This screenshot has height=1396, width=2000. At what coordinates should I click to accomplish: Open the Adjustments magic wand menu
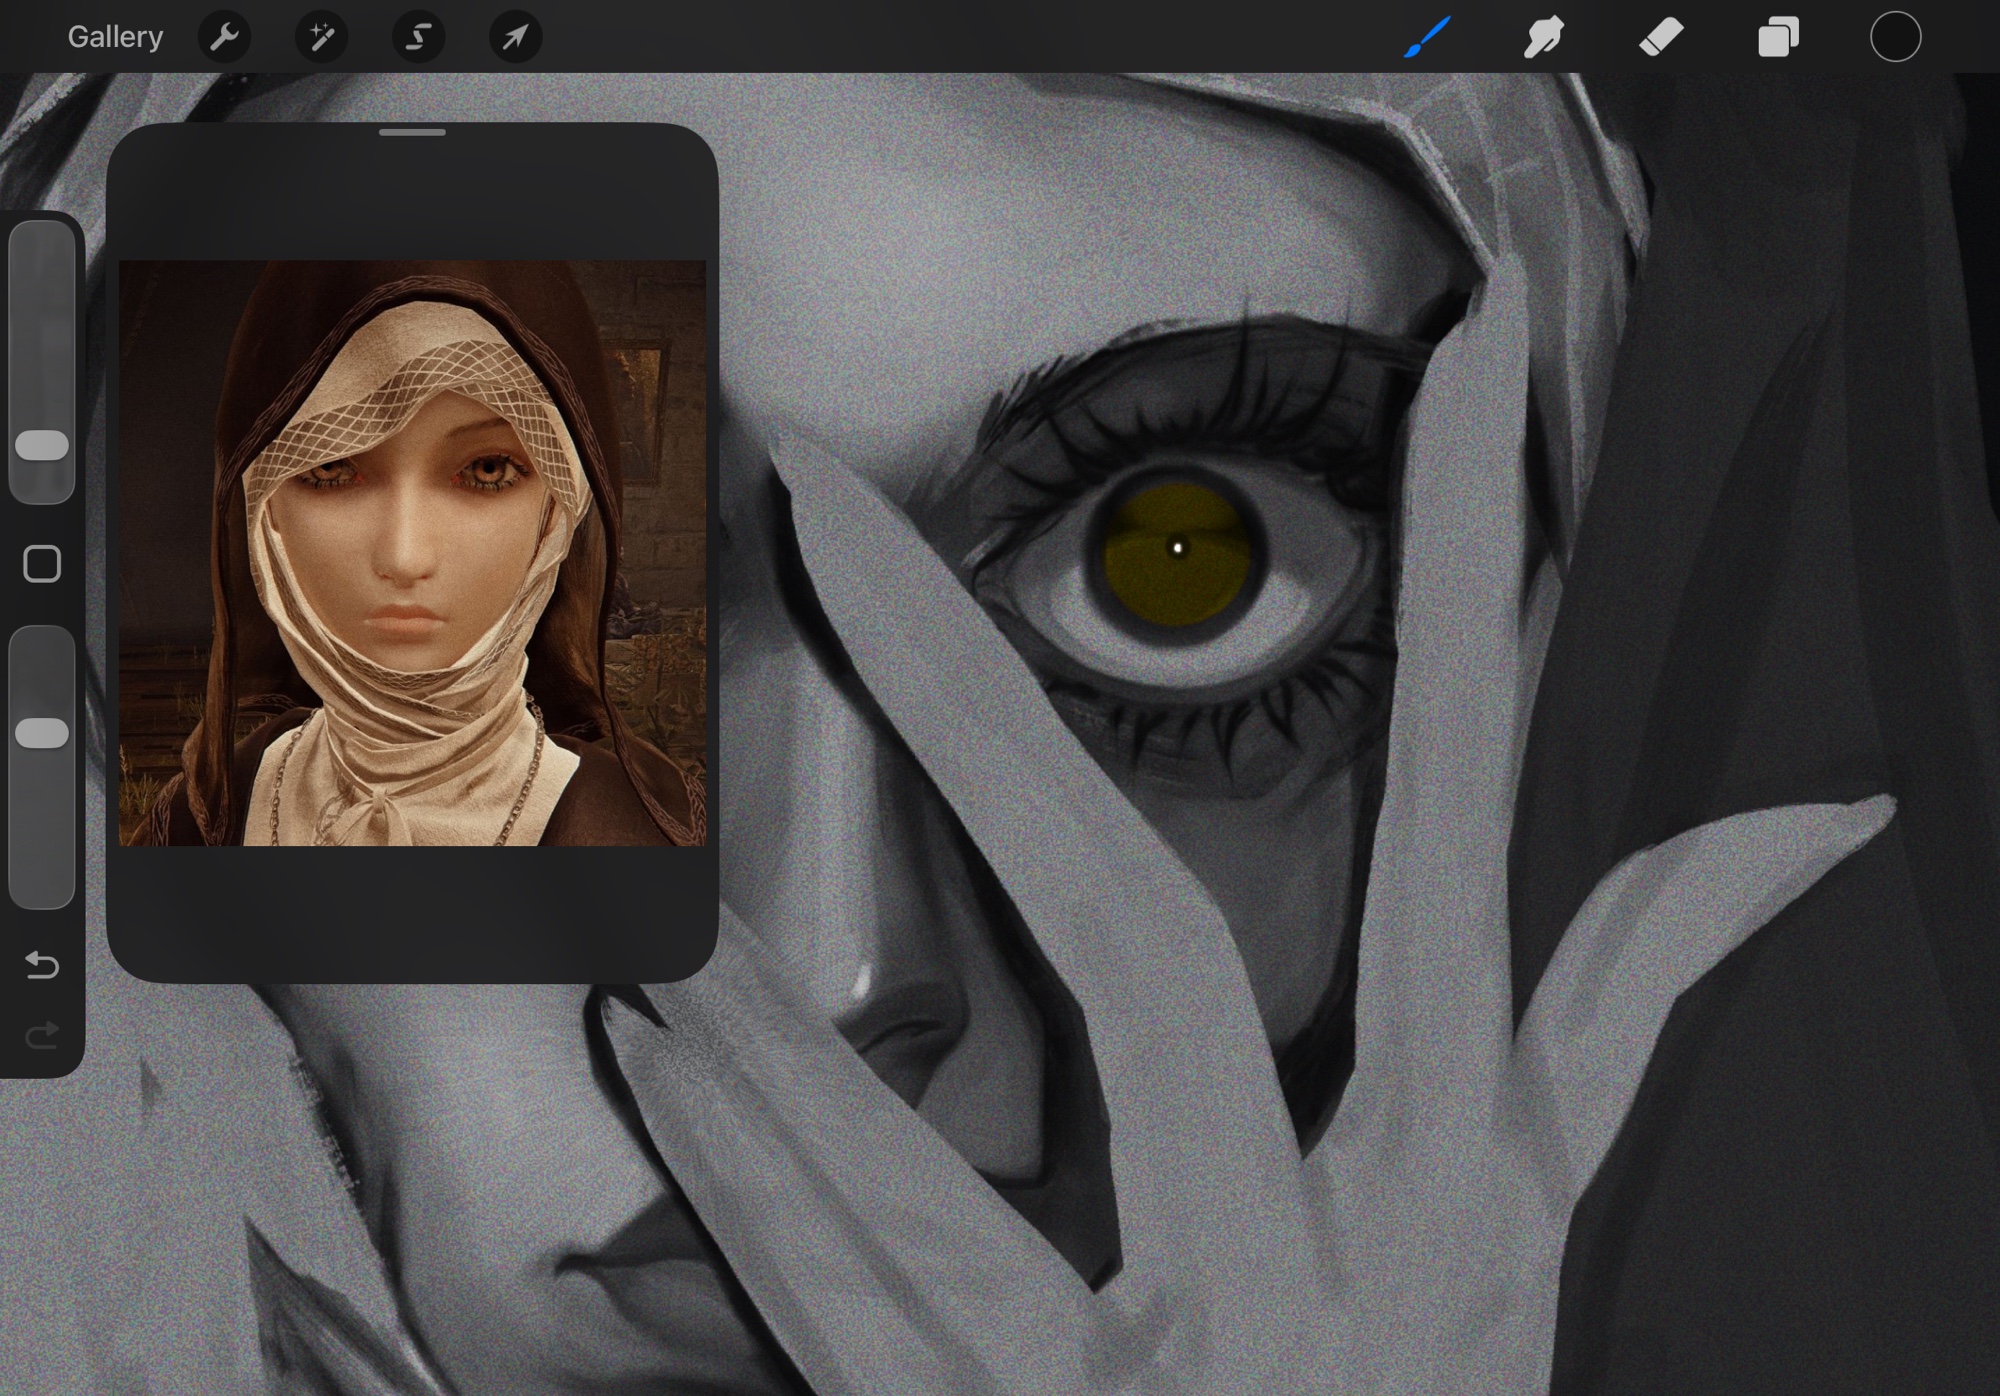click(321, 37)
